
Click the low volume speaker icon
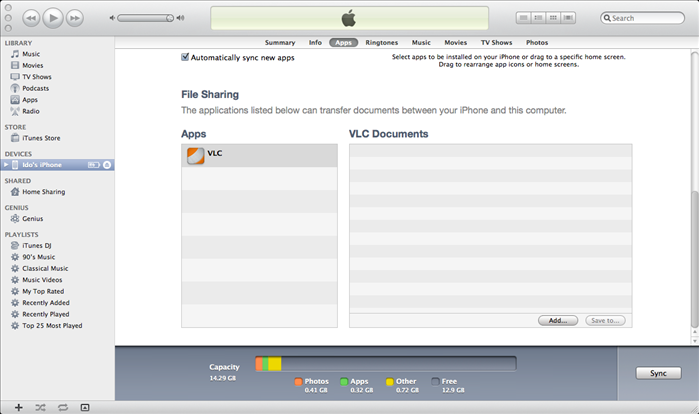(x=112, y=18)
